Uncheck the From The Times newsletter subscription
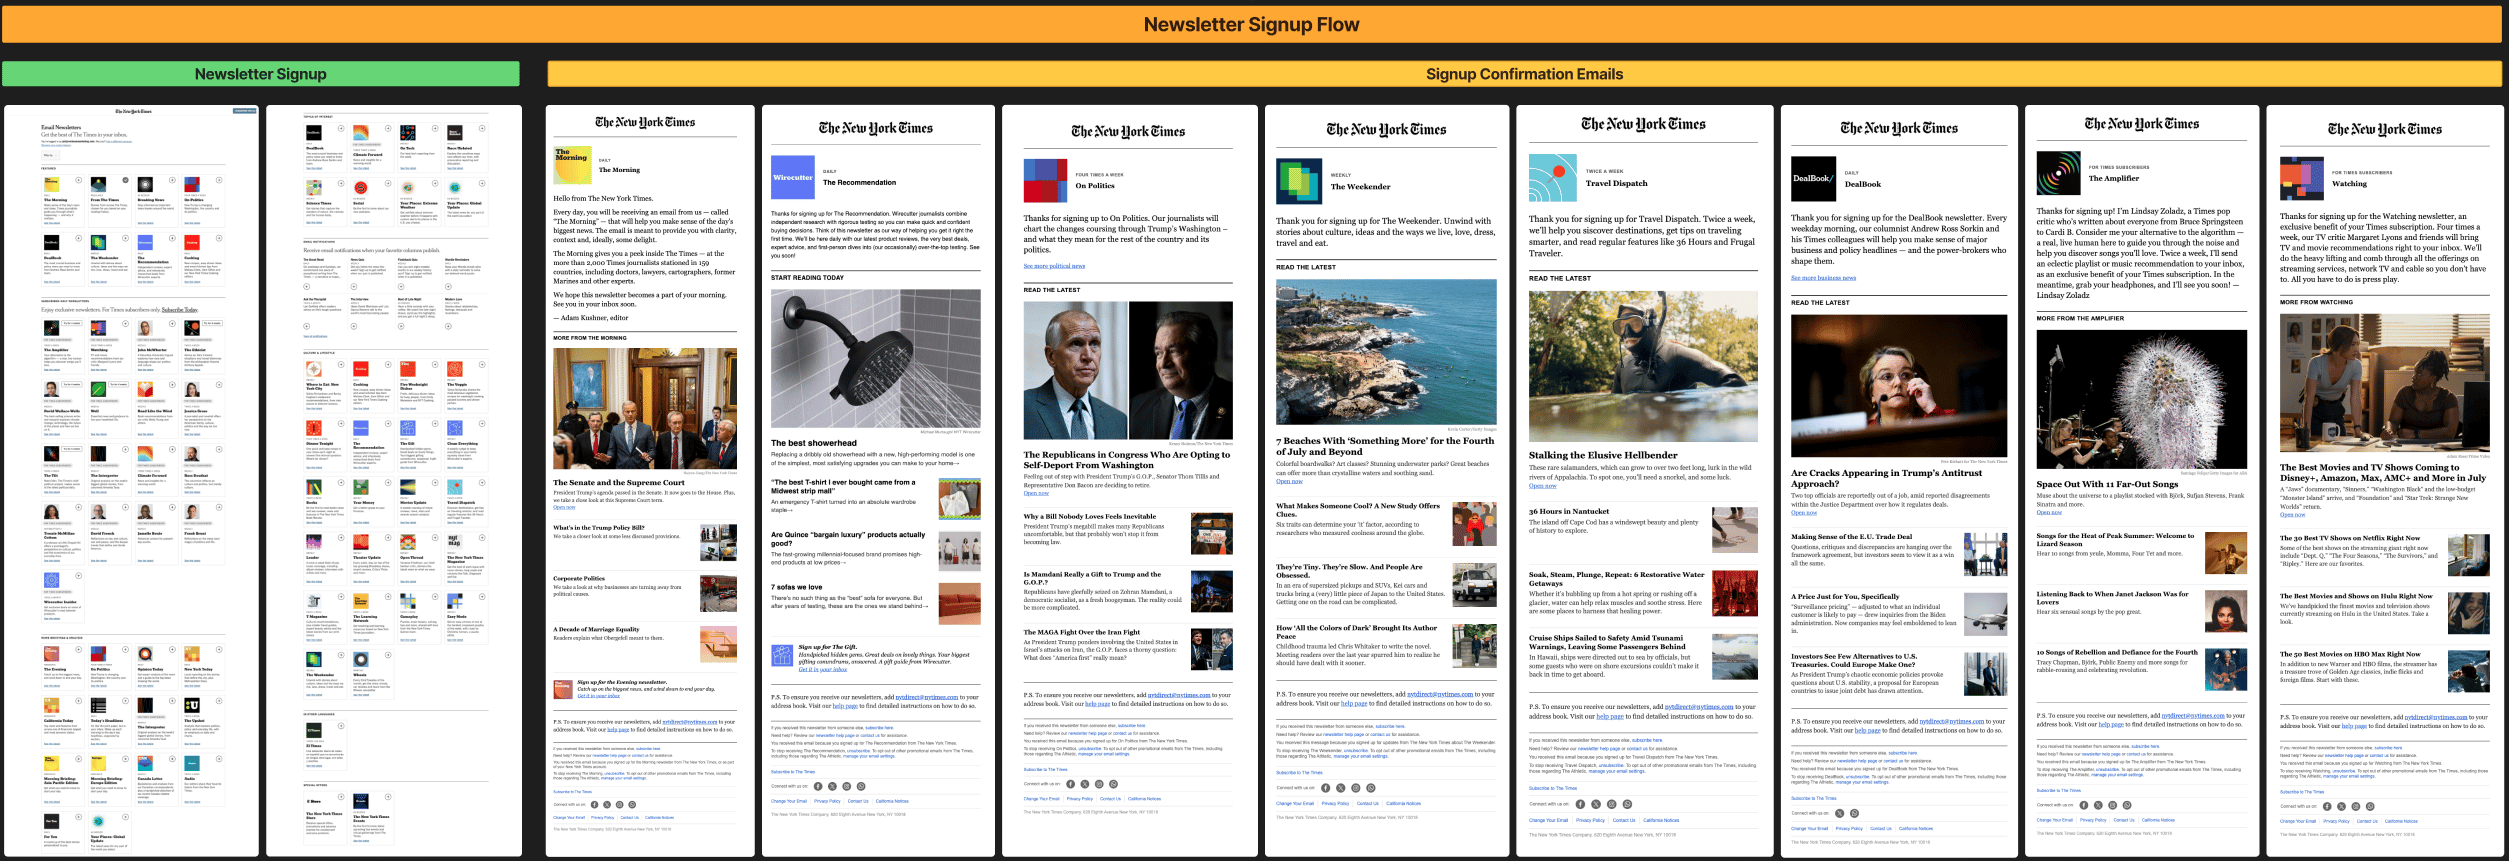This screenshot has width=2509, height=861. coord(125,180)
